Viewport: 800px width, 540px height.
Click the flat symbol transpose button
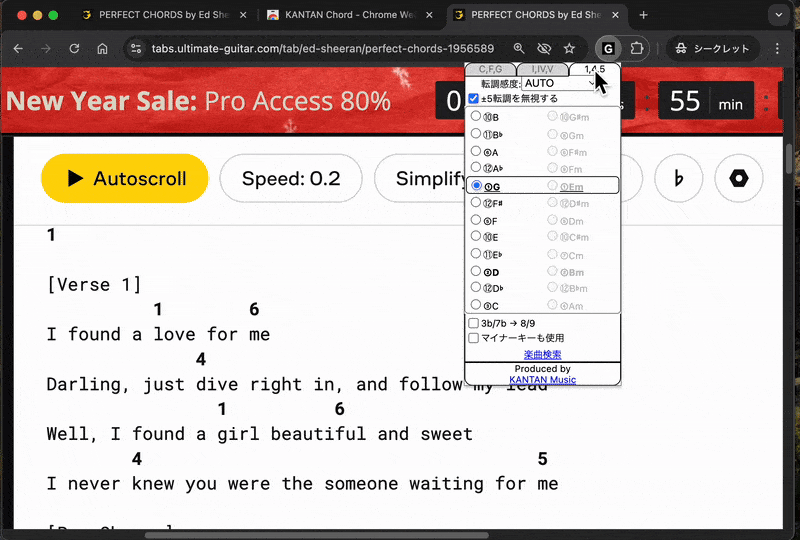click(679, 178)
